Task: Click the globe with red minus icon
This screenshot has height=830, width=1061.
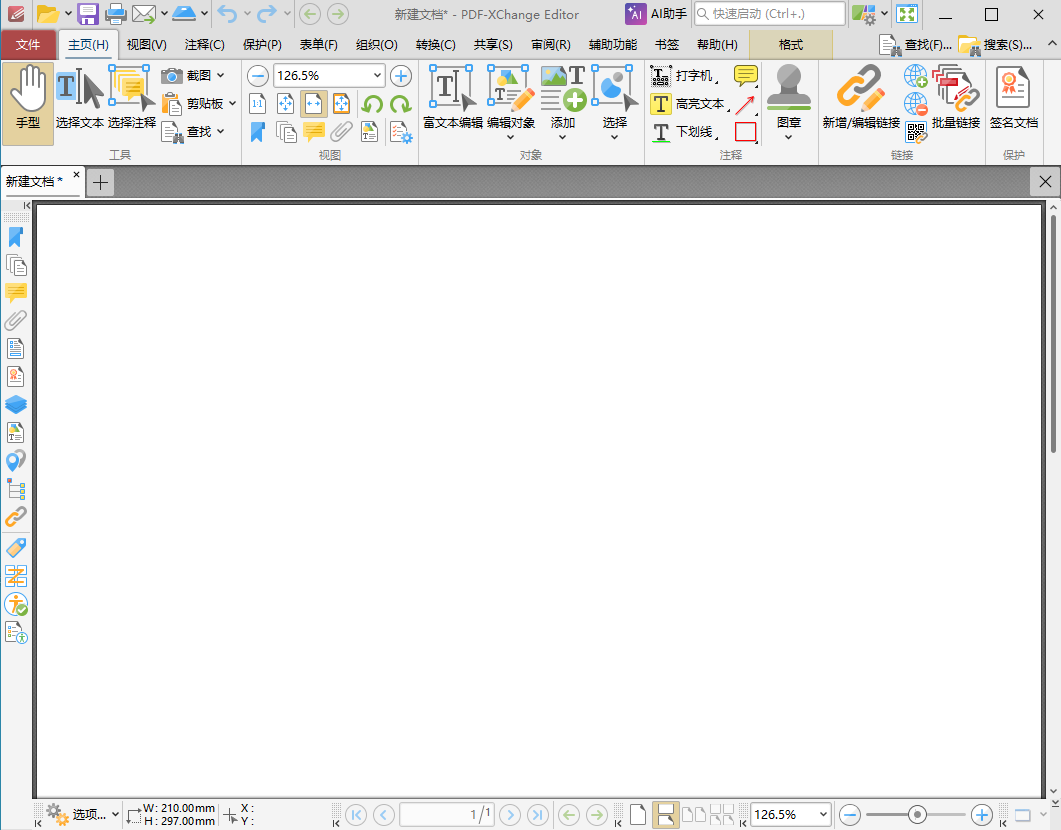Action: click(x=915, y=104)
